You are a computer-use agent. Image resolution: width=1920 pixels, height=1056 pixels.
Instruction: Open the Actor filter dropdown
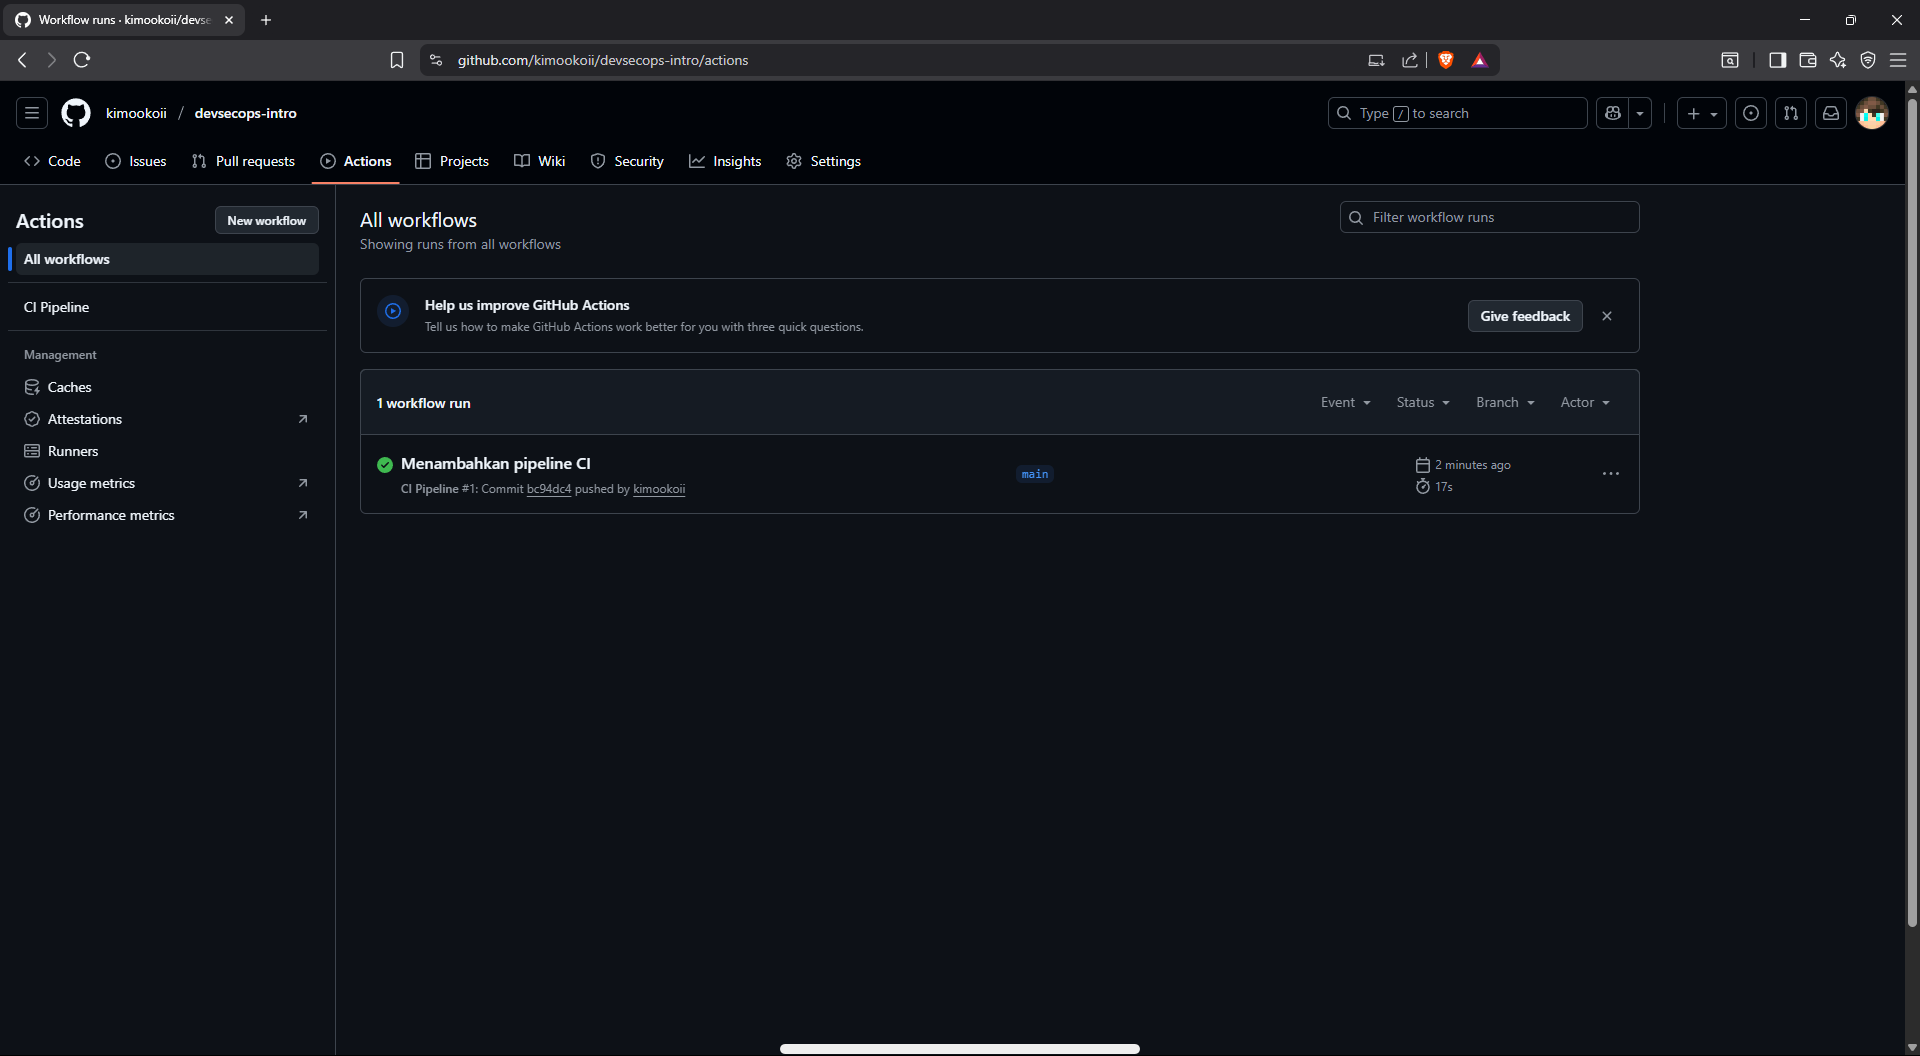click(1584, 402)
